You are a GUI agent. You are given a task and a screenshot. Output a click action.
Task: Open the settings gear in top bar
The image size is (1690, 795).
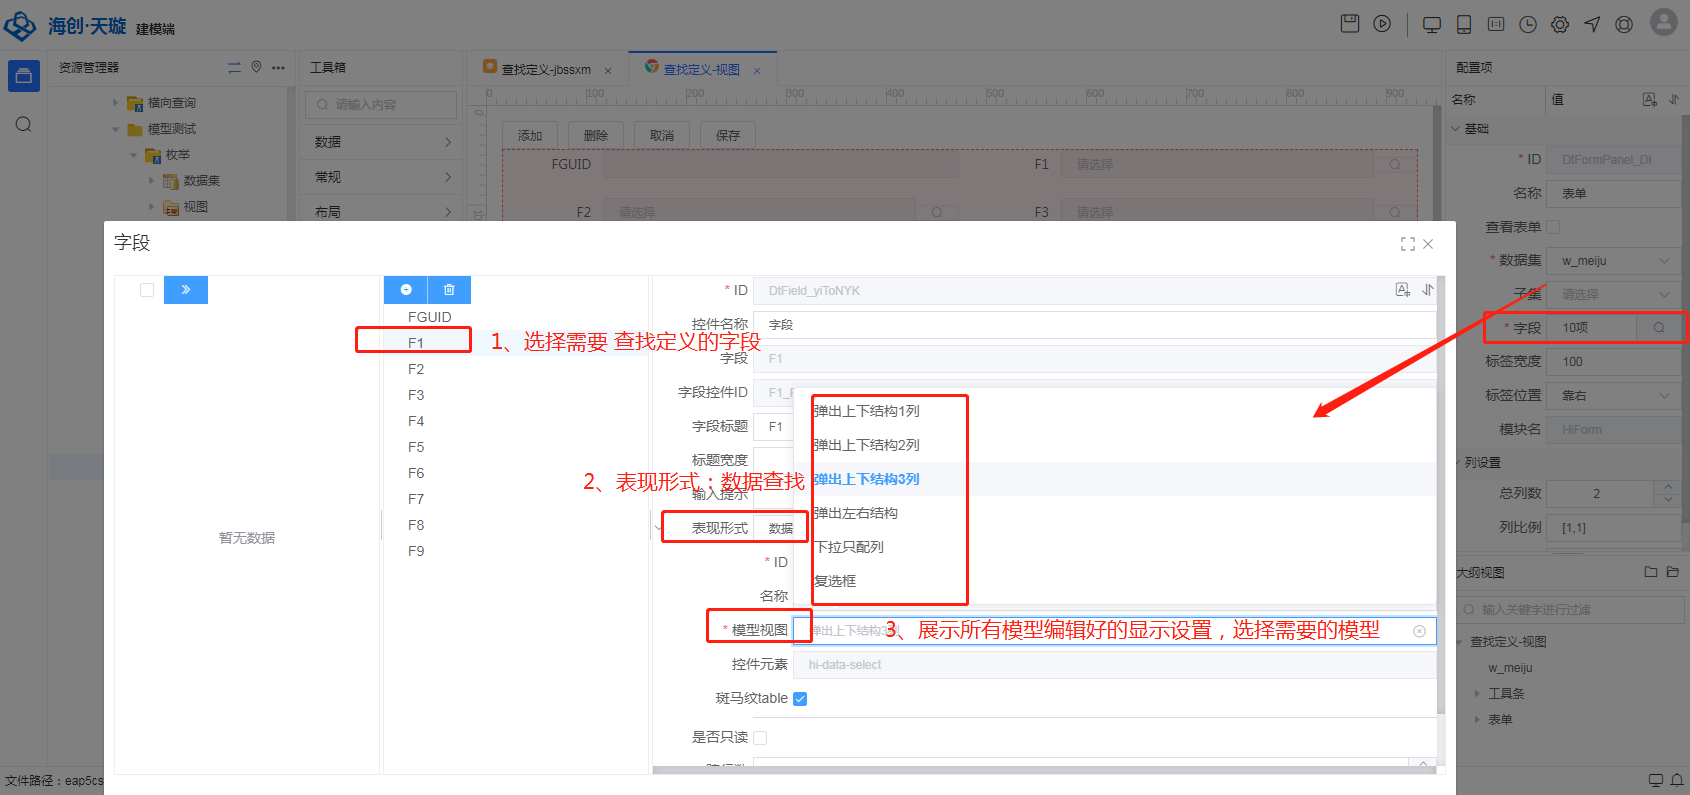[x=1560, y=25]
